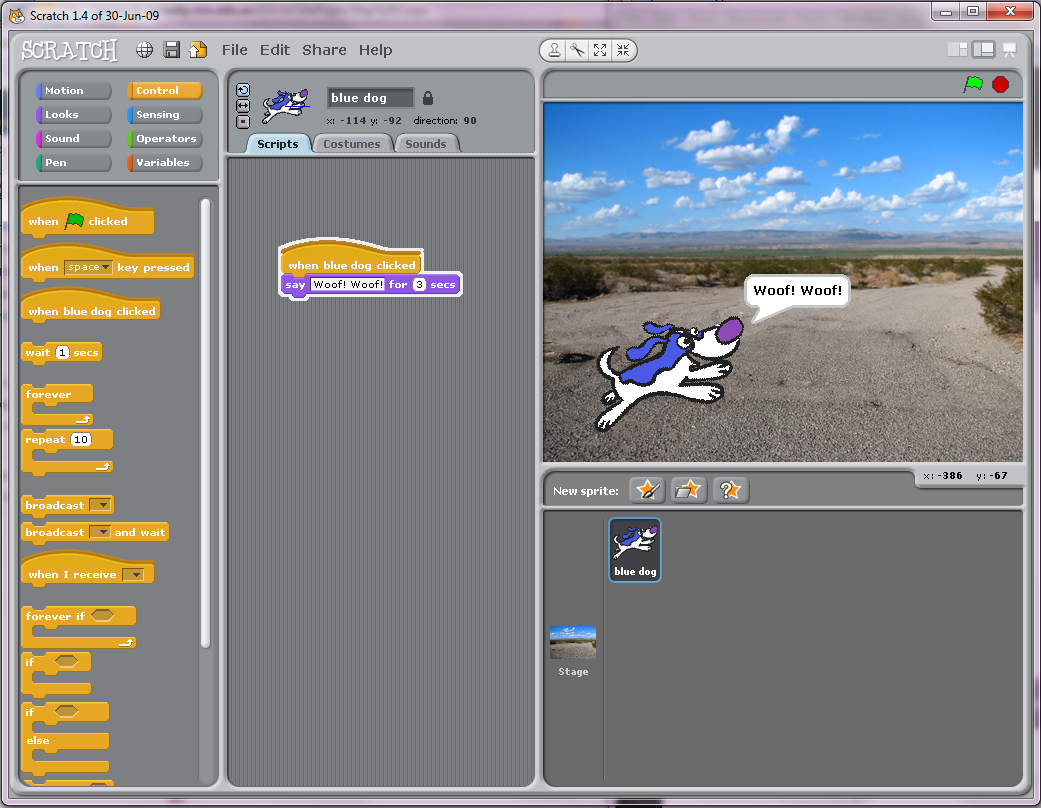Show Operators block category
Image resolution: width=1041 pixels, height=808 pixels.
pyautogui.click(x=165, y=138)
